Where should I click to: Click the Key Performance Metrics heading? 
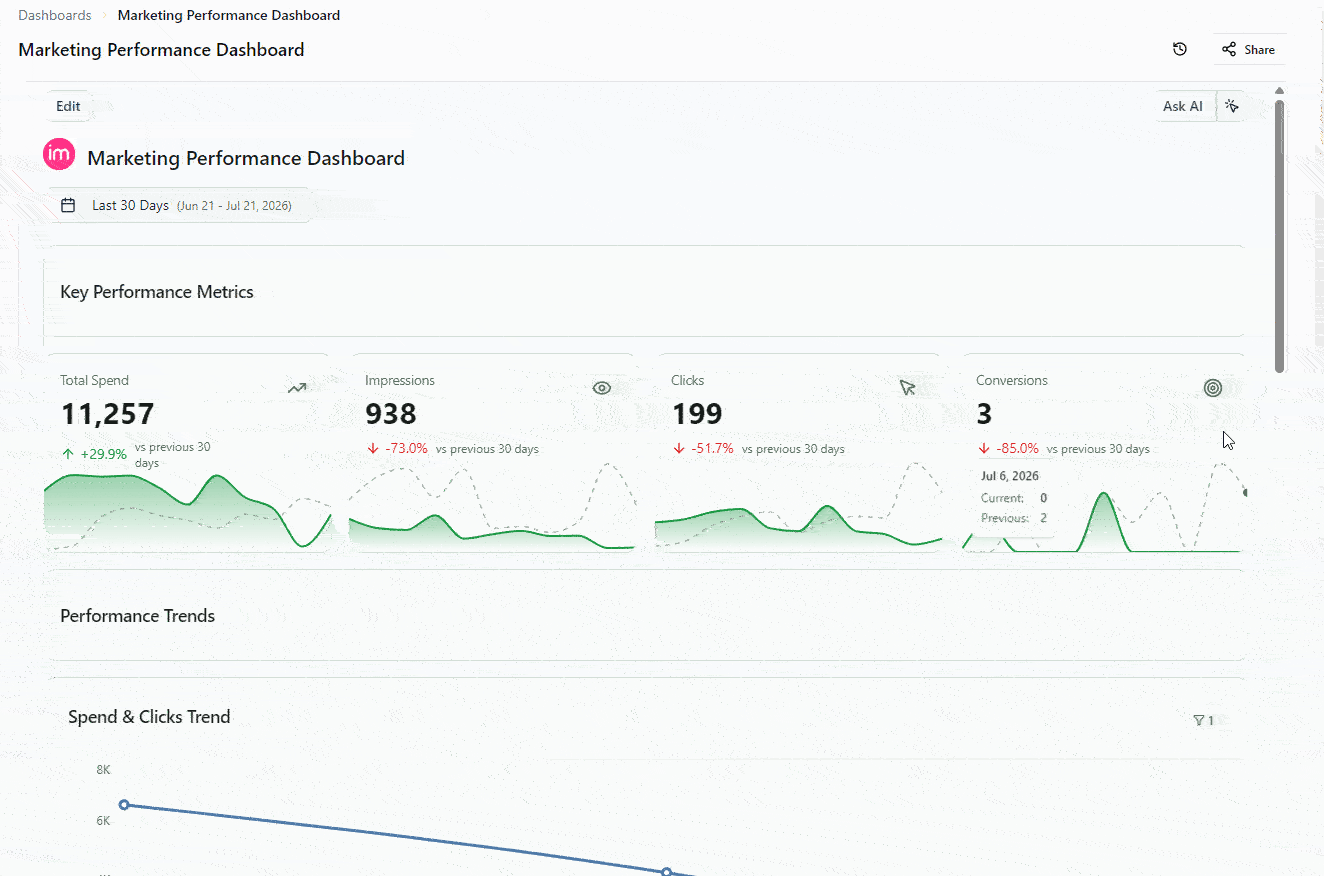point(157,292)
